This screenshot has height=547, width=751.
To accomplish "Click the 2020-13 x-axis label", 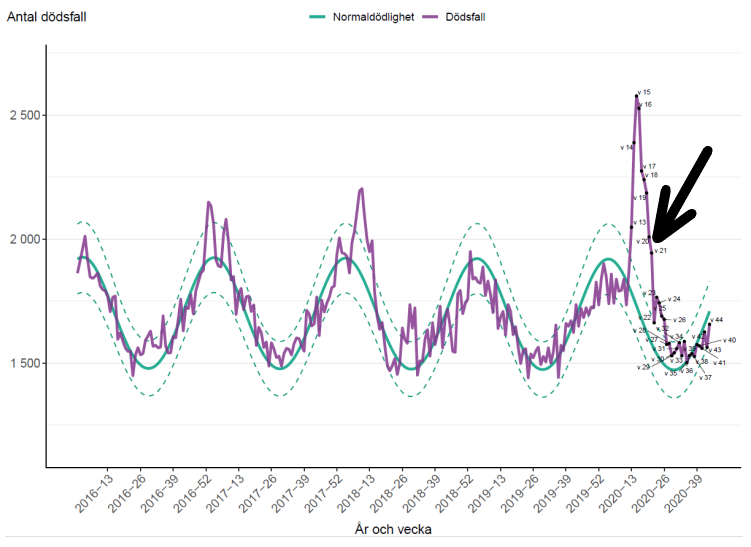I will coord(618,493).
